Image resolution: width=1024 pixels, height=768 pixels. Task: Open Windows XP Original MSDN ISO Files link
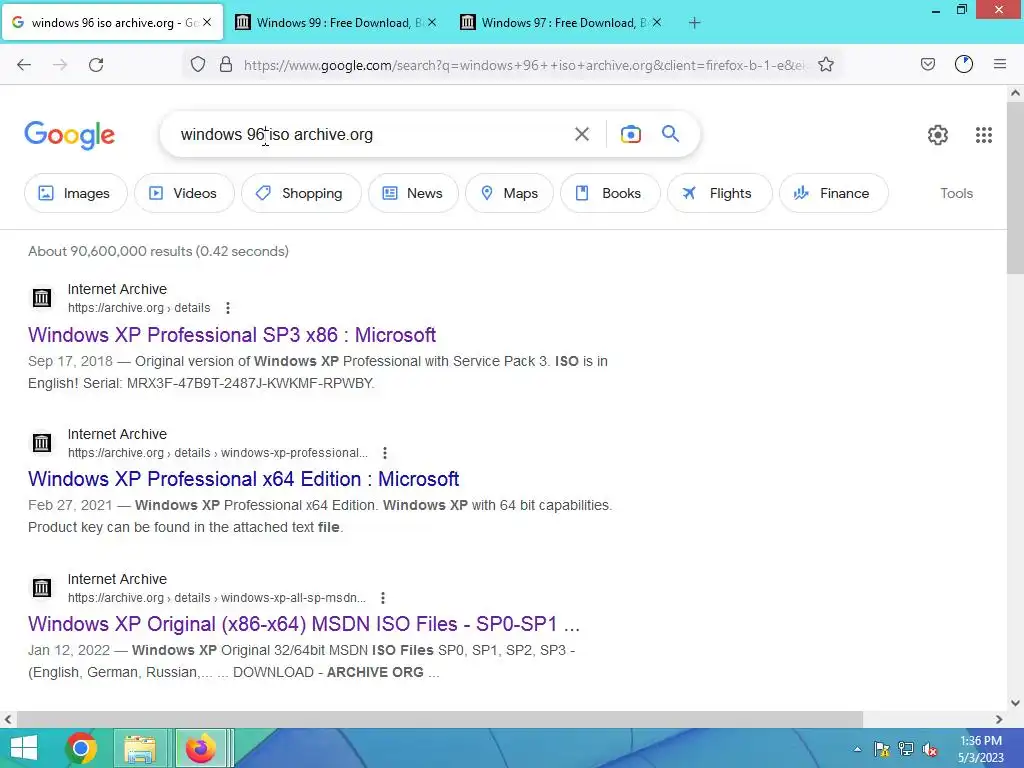coord(304,624)
